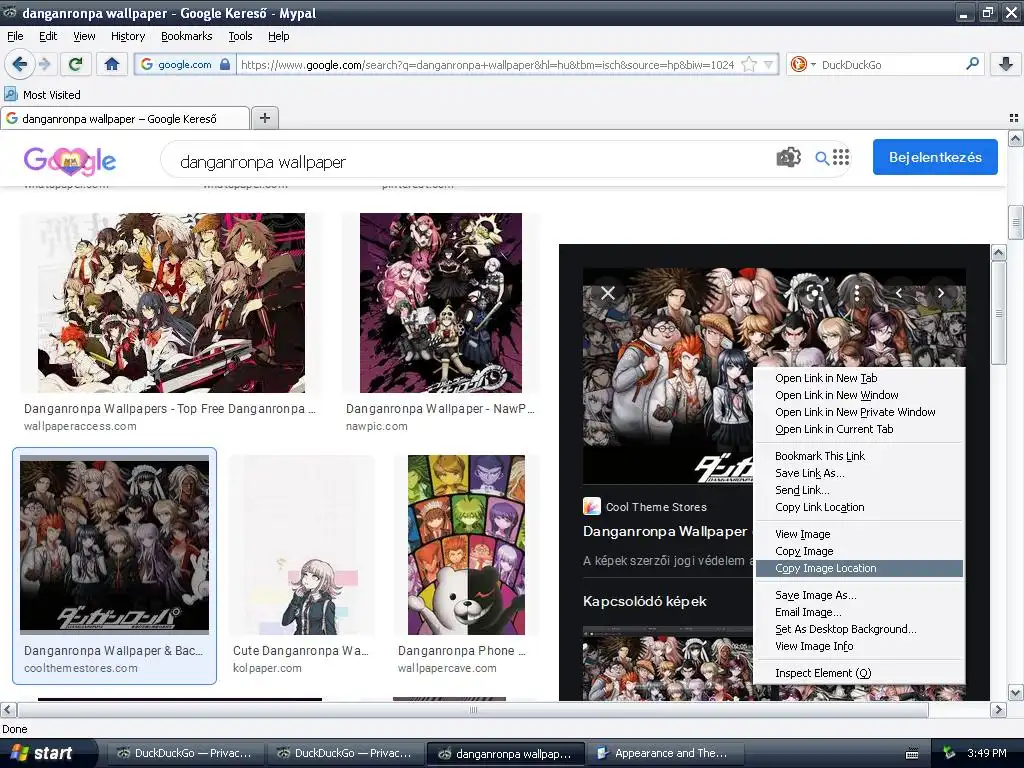Choose Set As Desktop Background
Image resolution: width=1024 pixels, height=768 pixels.
coord(859,629)
